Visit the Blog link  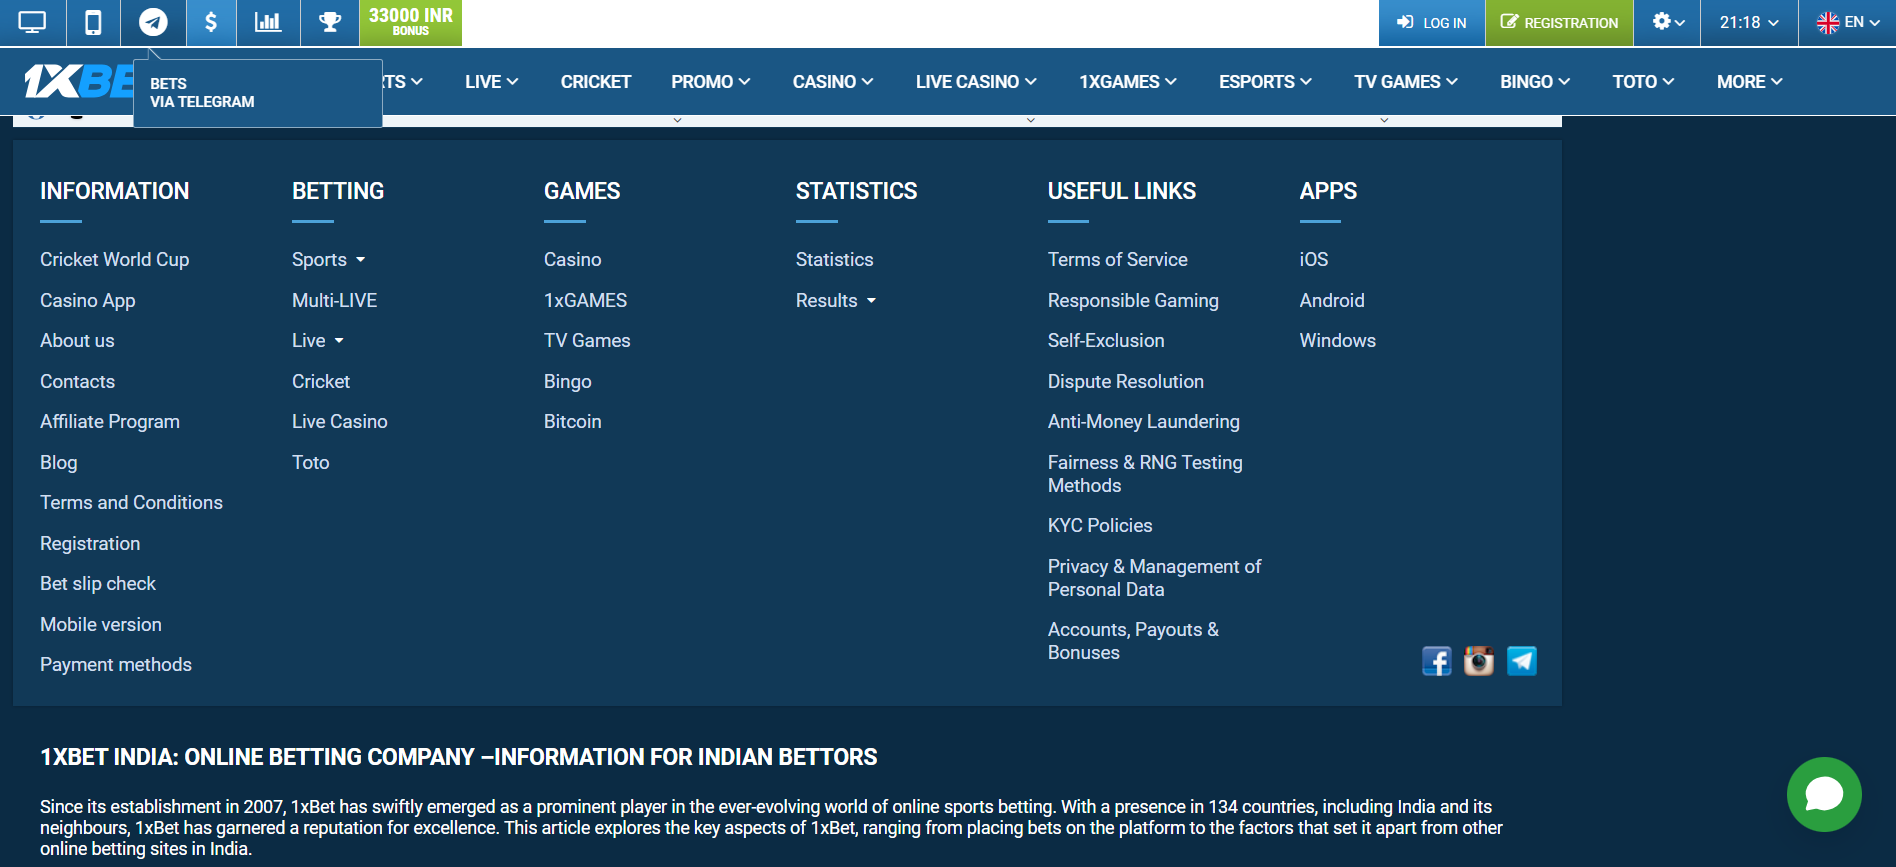(59, 462)
